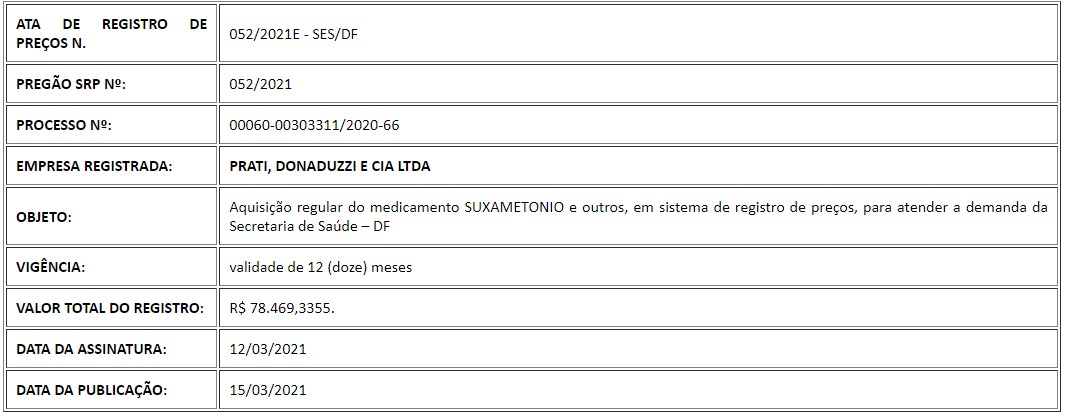Click 'Aquisição regular do medicamento' phrase

344,208
